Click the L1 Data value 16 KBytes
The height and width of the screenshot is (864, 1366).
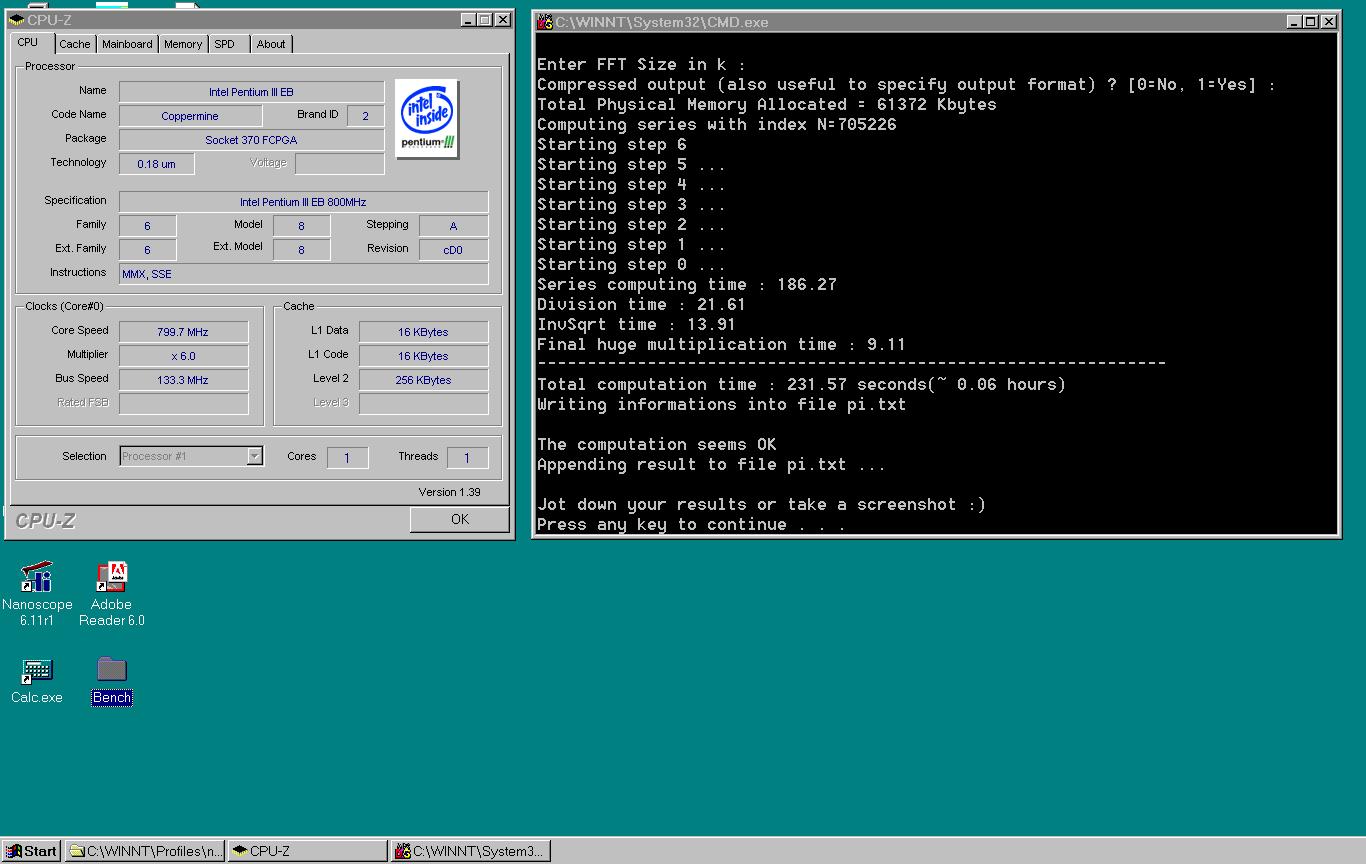point(423,332)
